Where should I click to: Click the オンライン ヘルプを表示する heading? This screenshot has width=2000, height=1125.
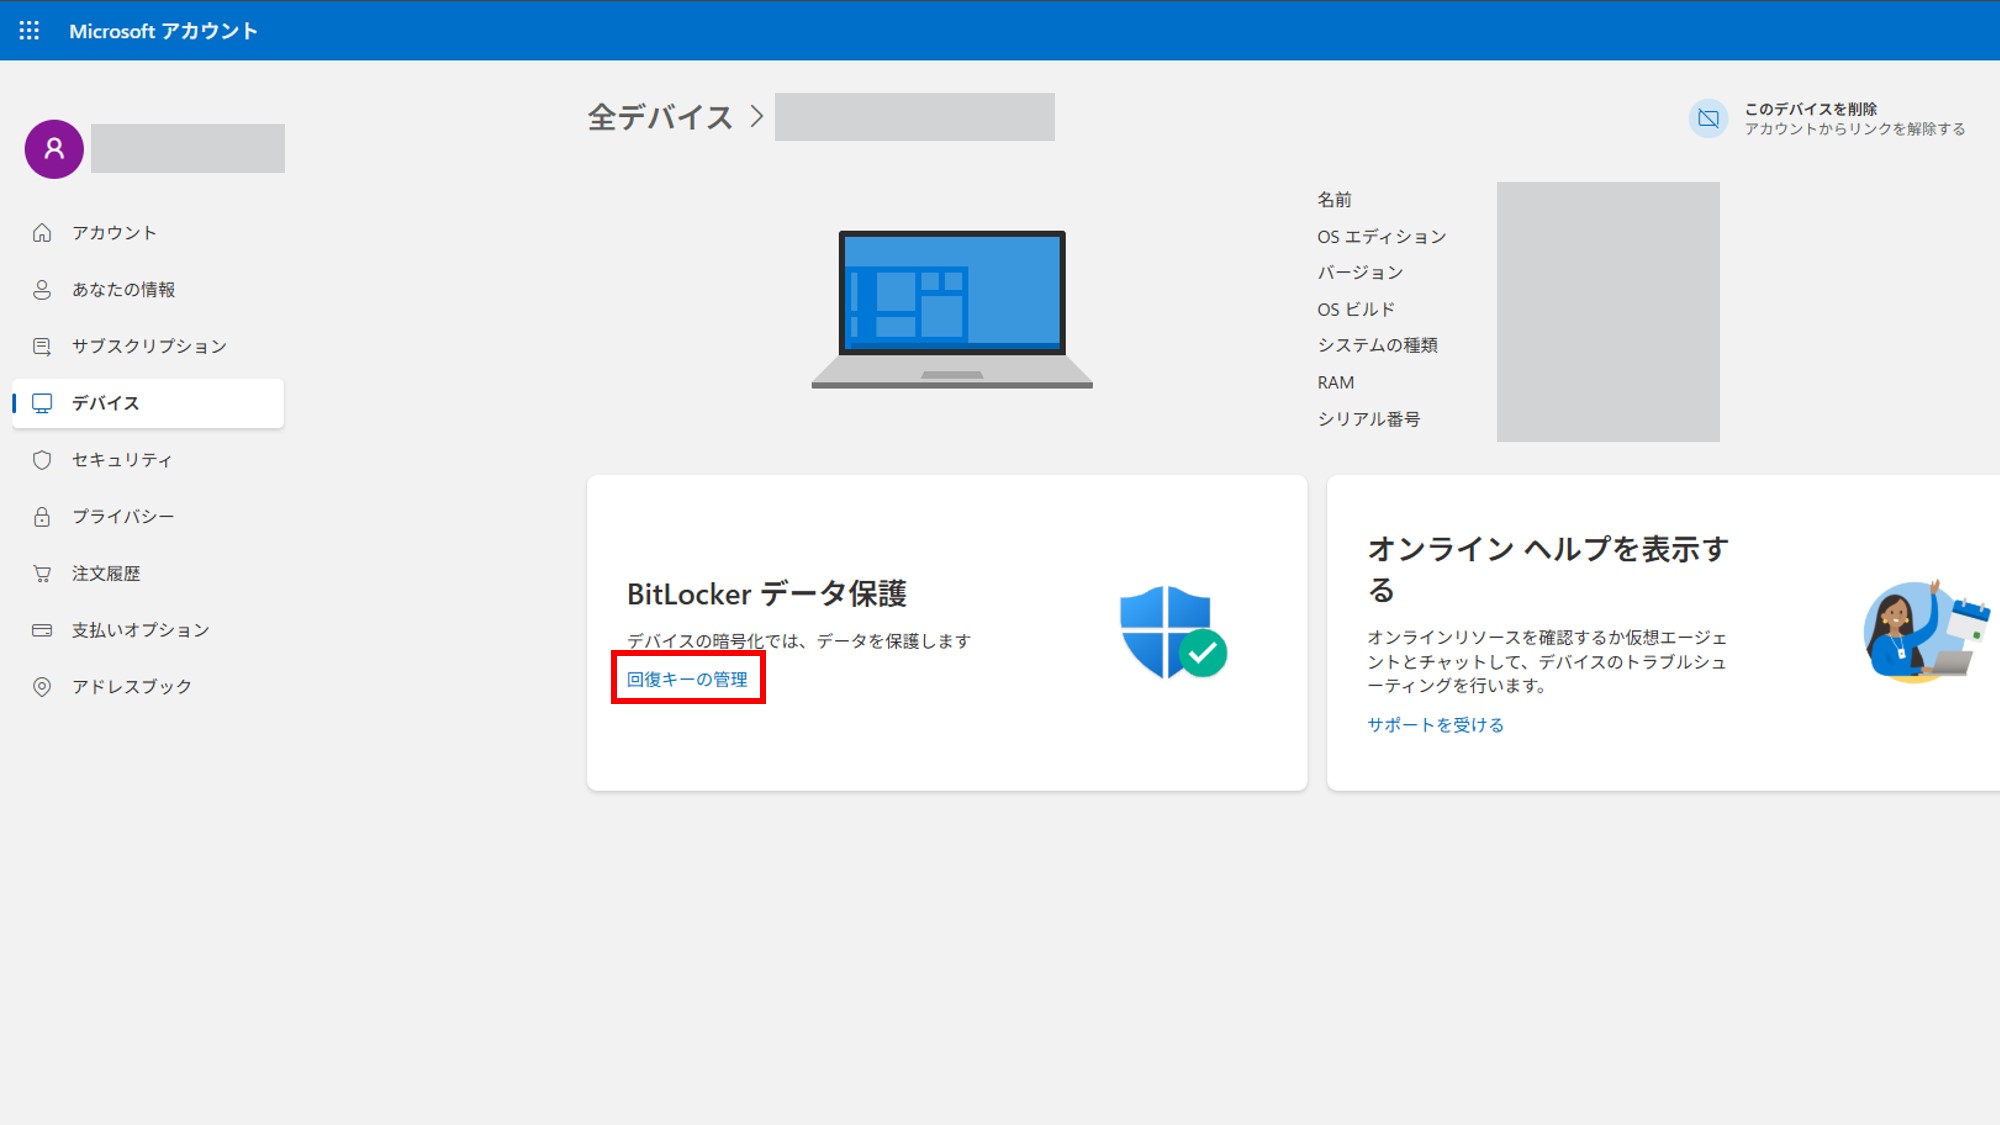tap(1548, 569)
